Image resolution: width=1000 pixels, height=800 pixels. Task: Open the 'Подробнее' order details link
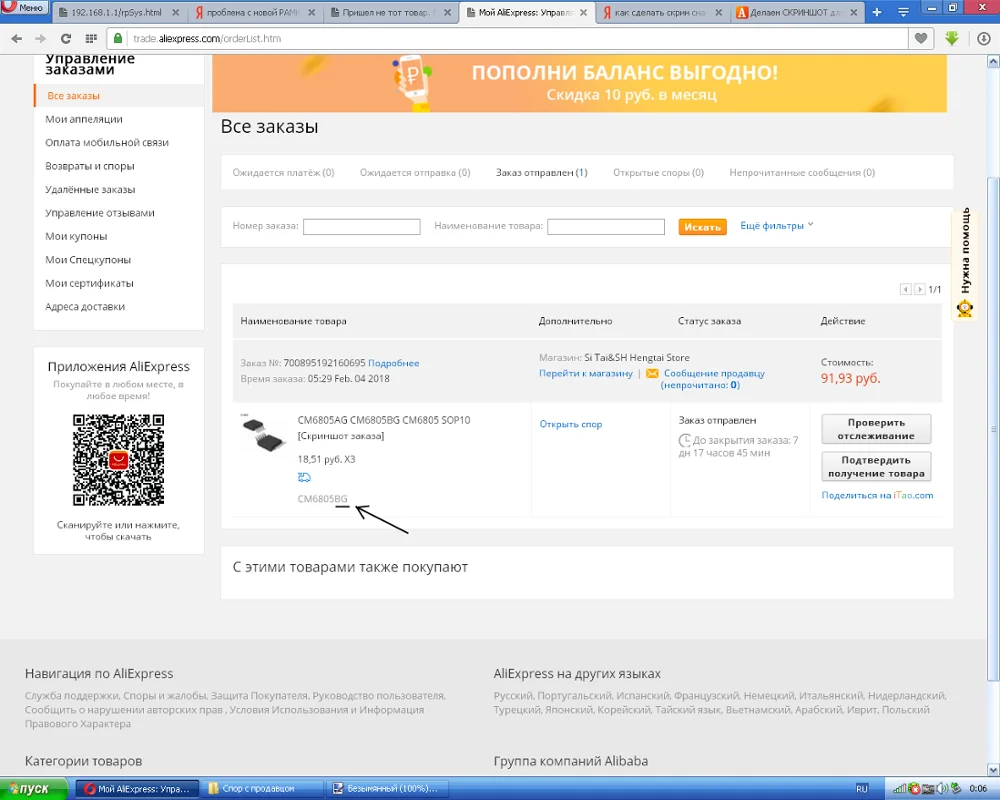tap(393, 363)
